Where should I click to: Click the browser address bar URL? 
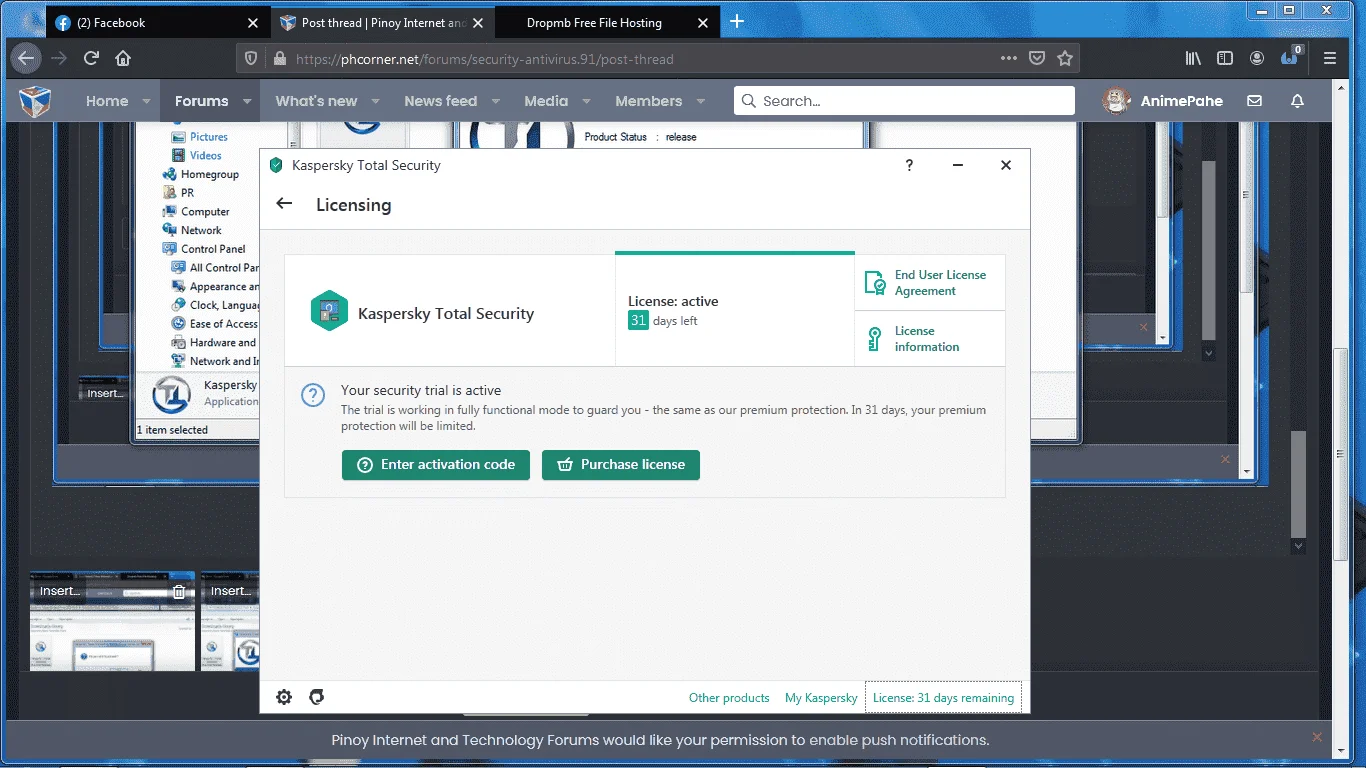(x=485, y=59)
